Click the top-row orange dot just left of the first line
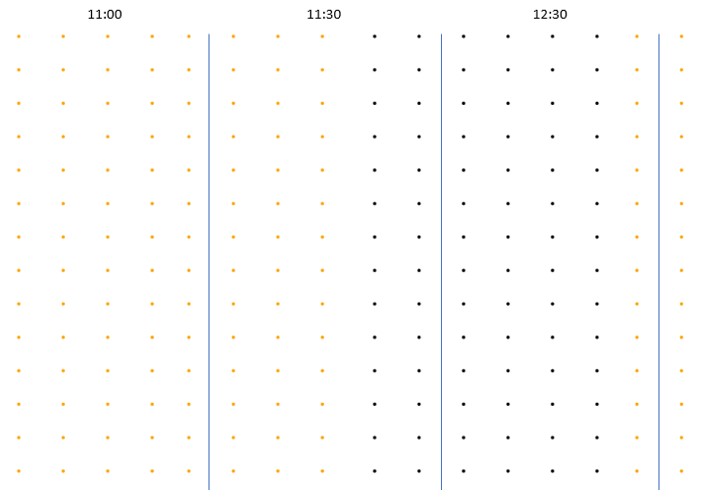The image size is (707, 503). (x=188, y=37)
